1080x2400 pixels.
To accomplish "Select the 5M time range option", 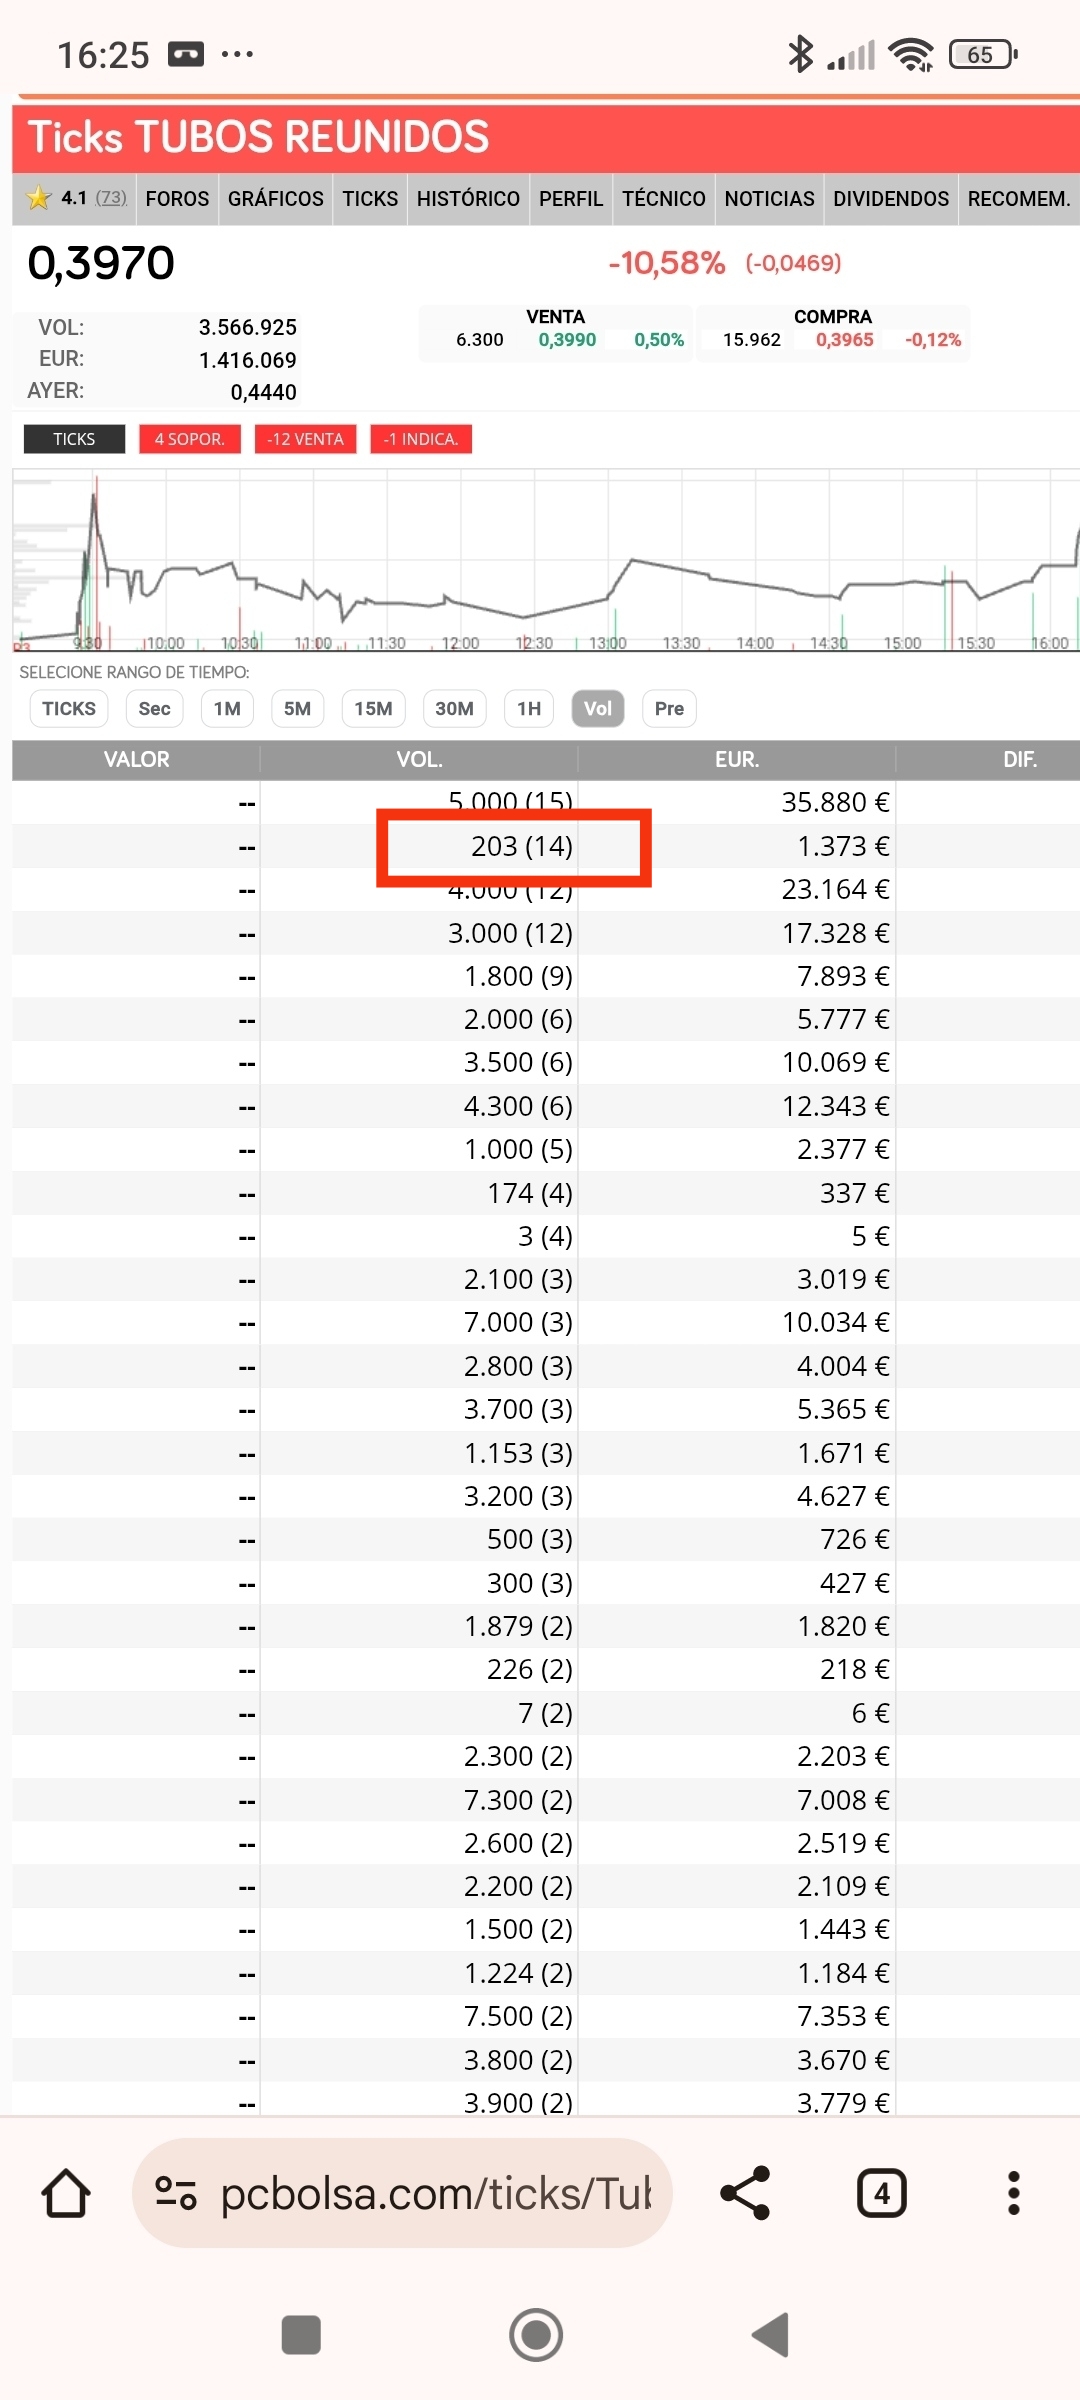I will tap(297, 709).
